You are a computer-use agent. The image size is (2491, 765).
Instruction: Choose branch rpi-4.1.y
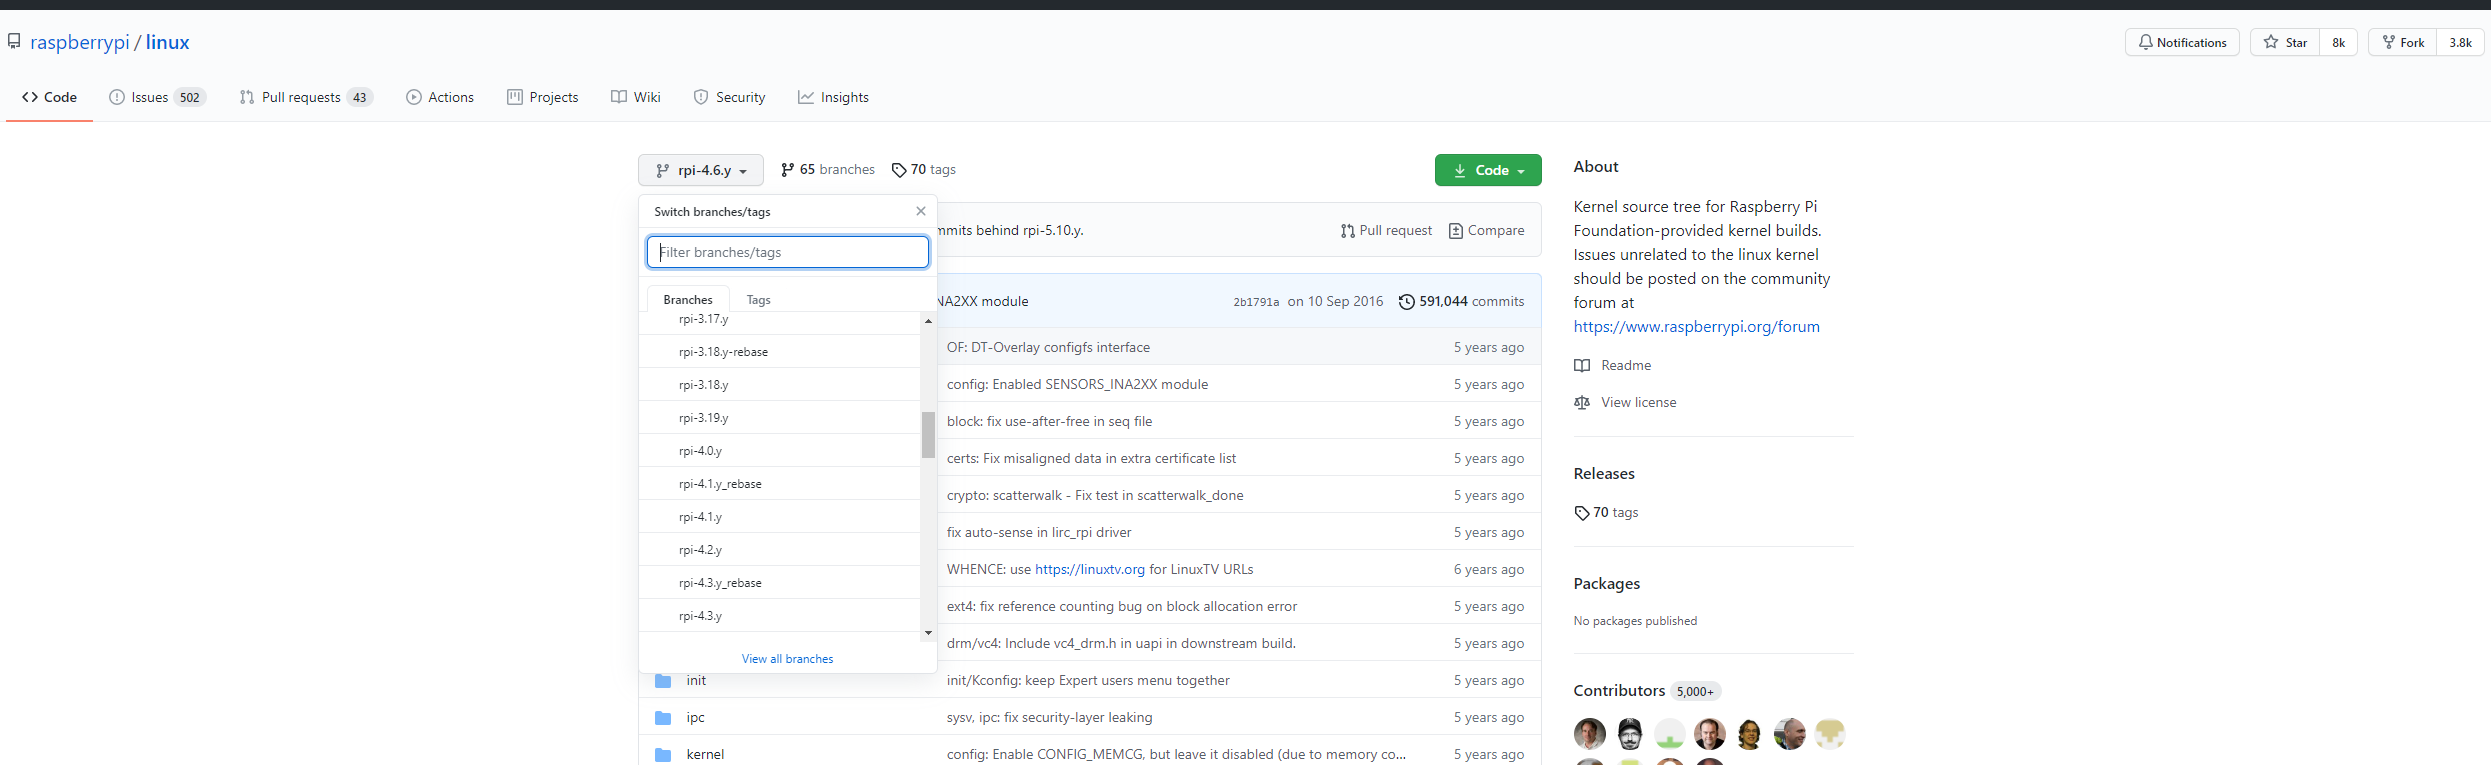coord(780,517)
